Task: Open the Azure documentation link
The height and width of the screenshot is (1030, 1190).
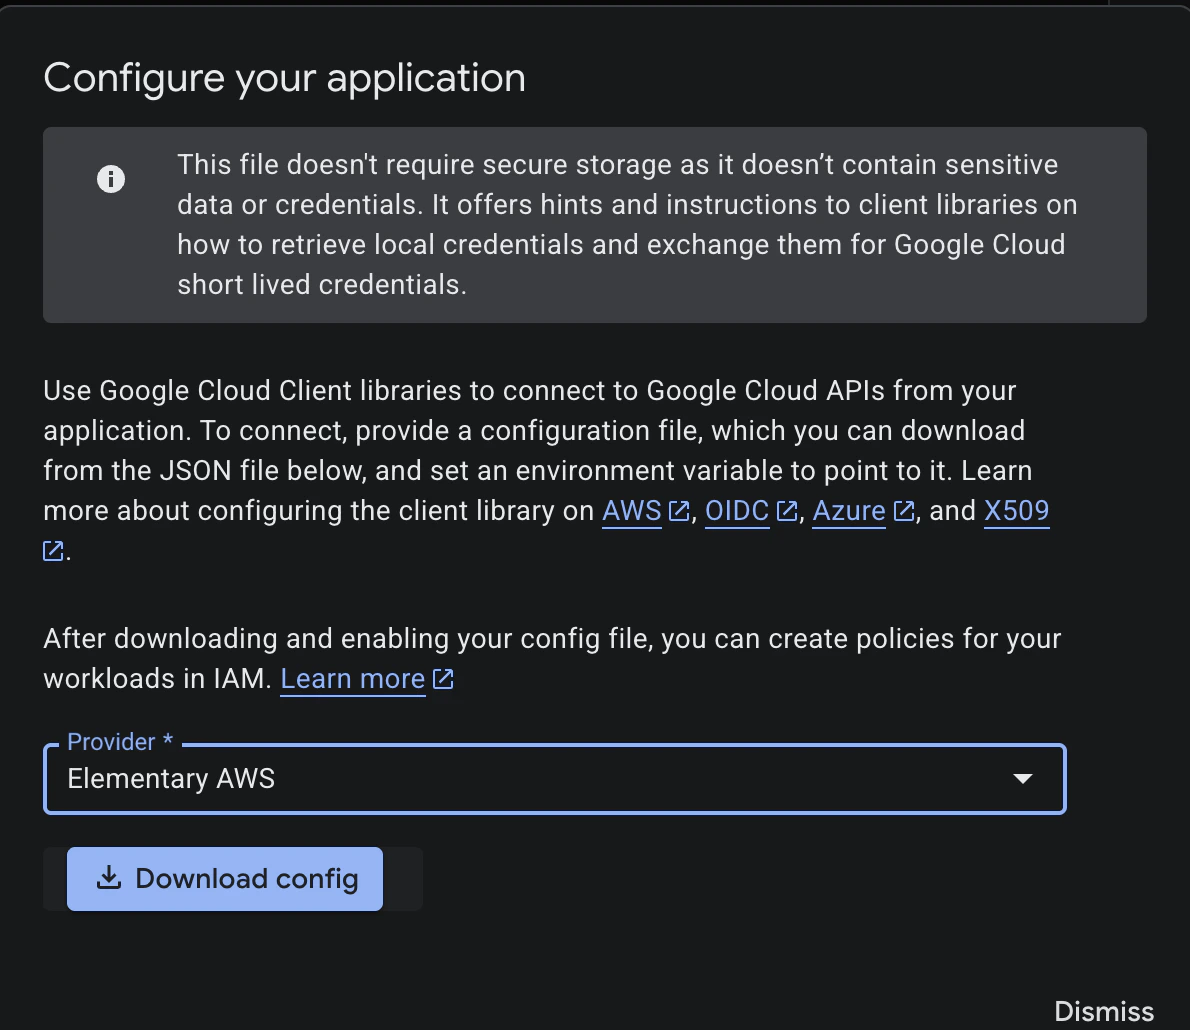Action: pyautogui.click(x=849, y=510)
